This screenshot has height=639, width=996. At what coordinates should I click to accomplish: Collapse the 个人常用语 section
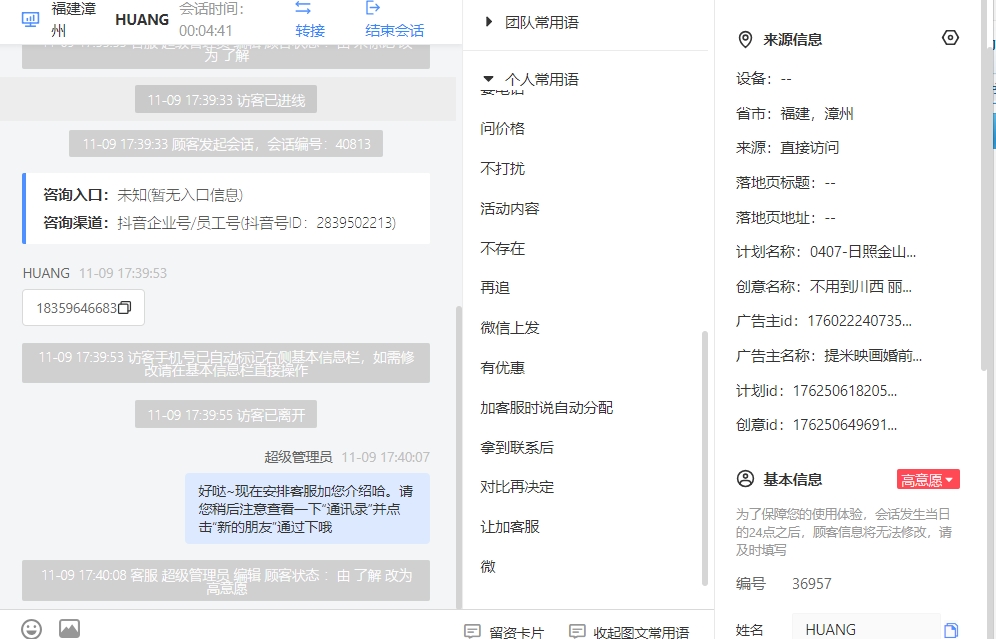pyautogui.click(x=488, y=79)
